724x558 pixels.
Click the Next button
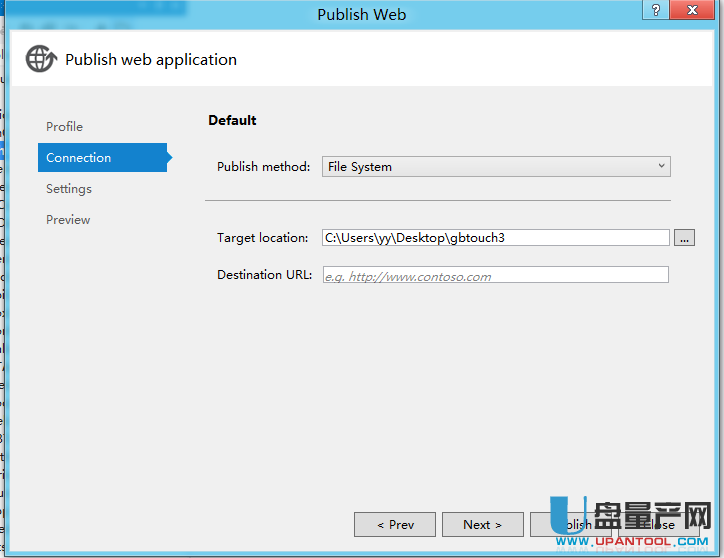pos(483,524)
